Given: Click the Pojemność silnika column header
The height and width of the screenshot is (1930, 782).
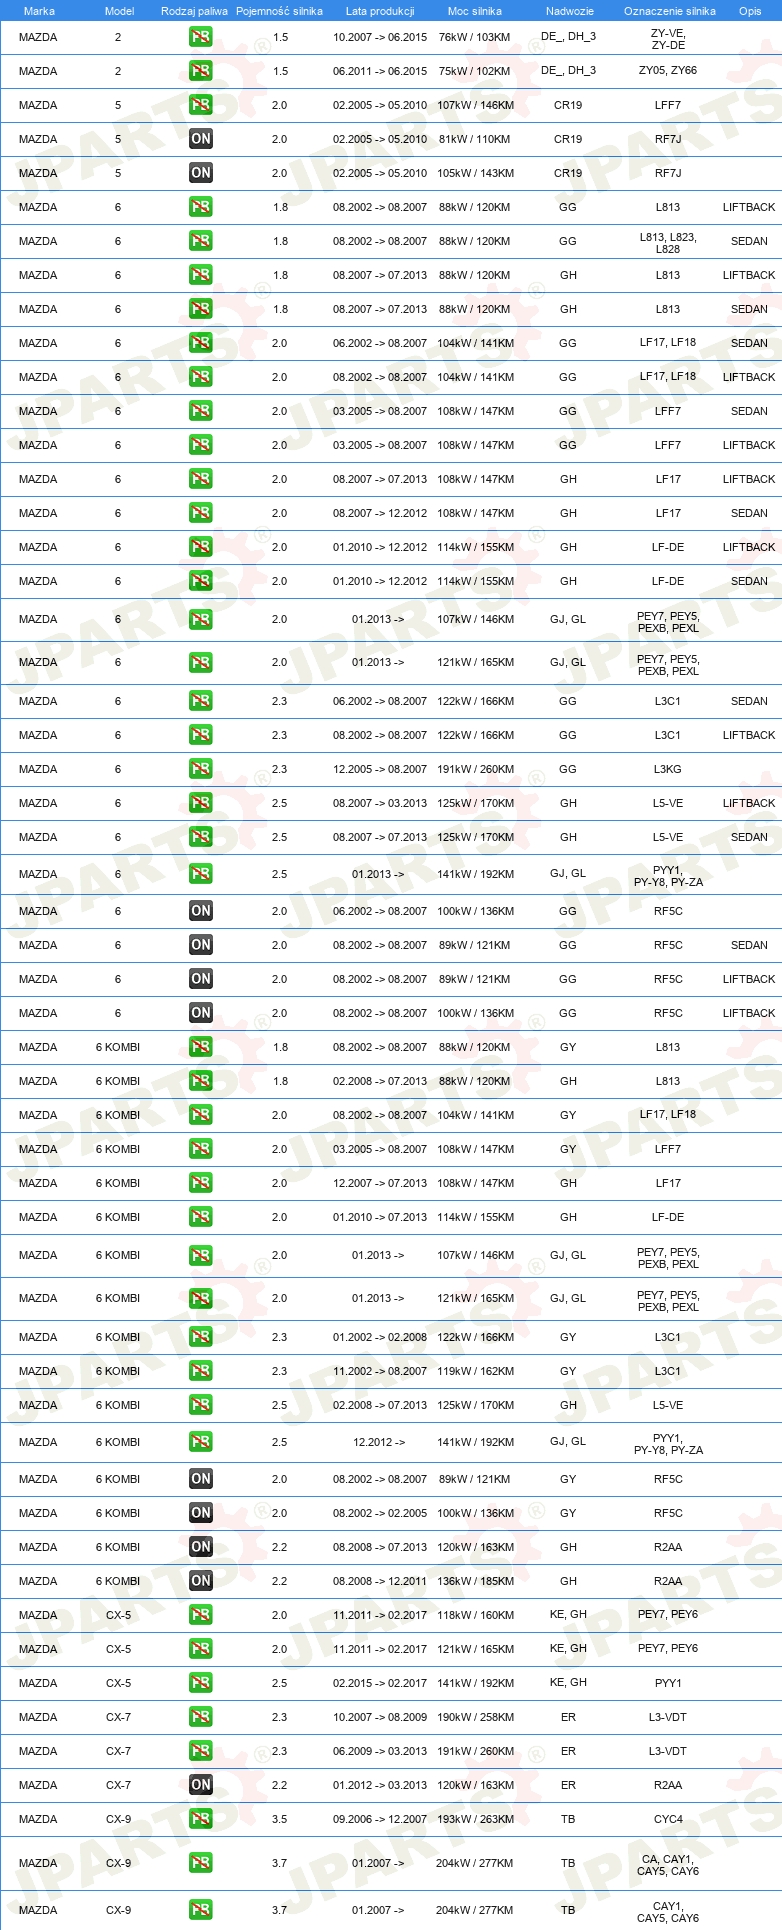Looking at the screenshot, I should (x=279, y=11).
